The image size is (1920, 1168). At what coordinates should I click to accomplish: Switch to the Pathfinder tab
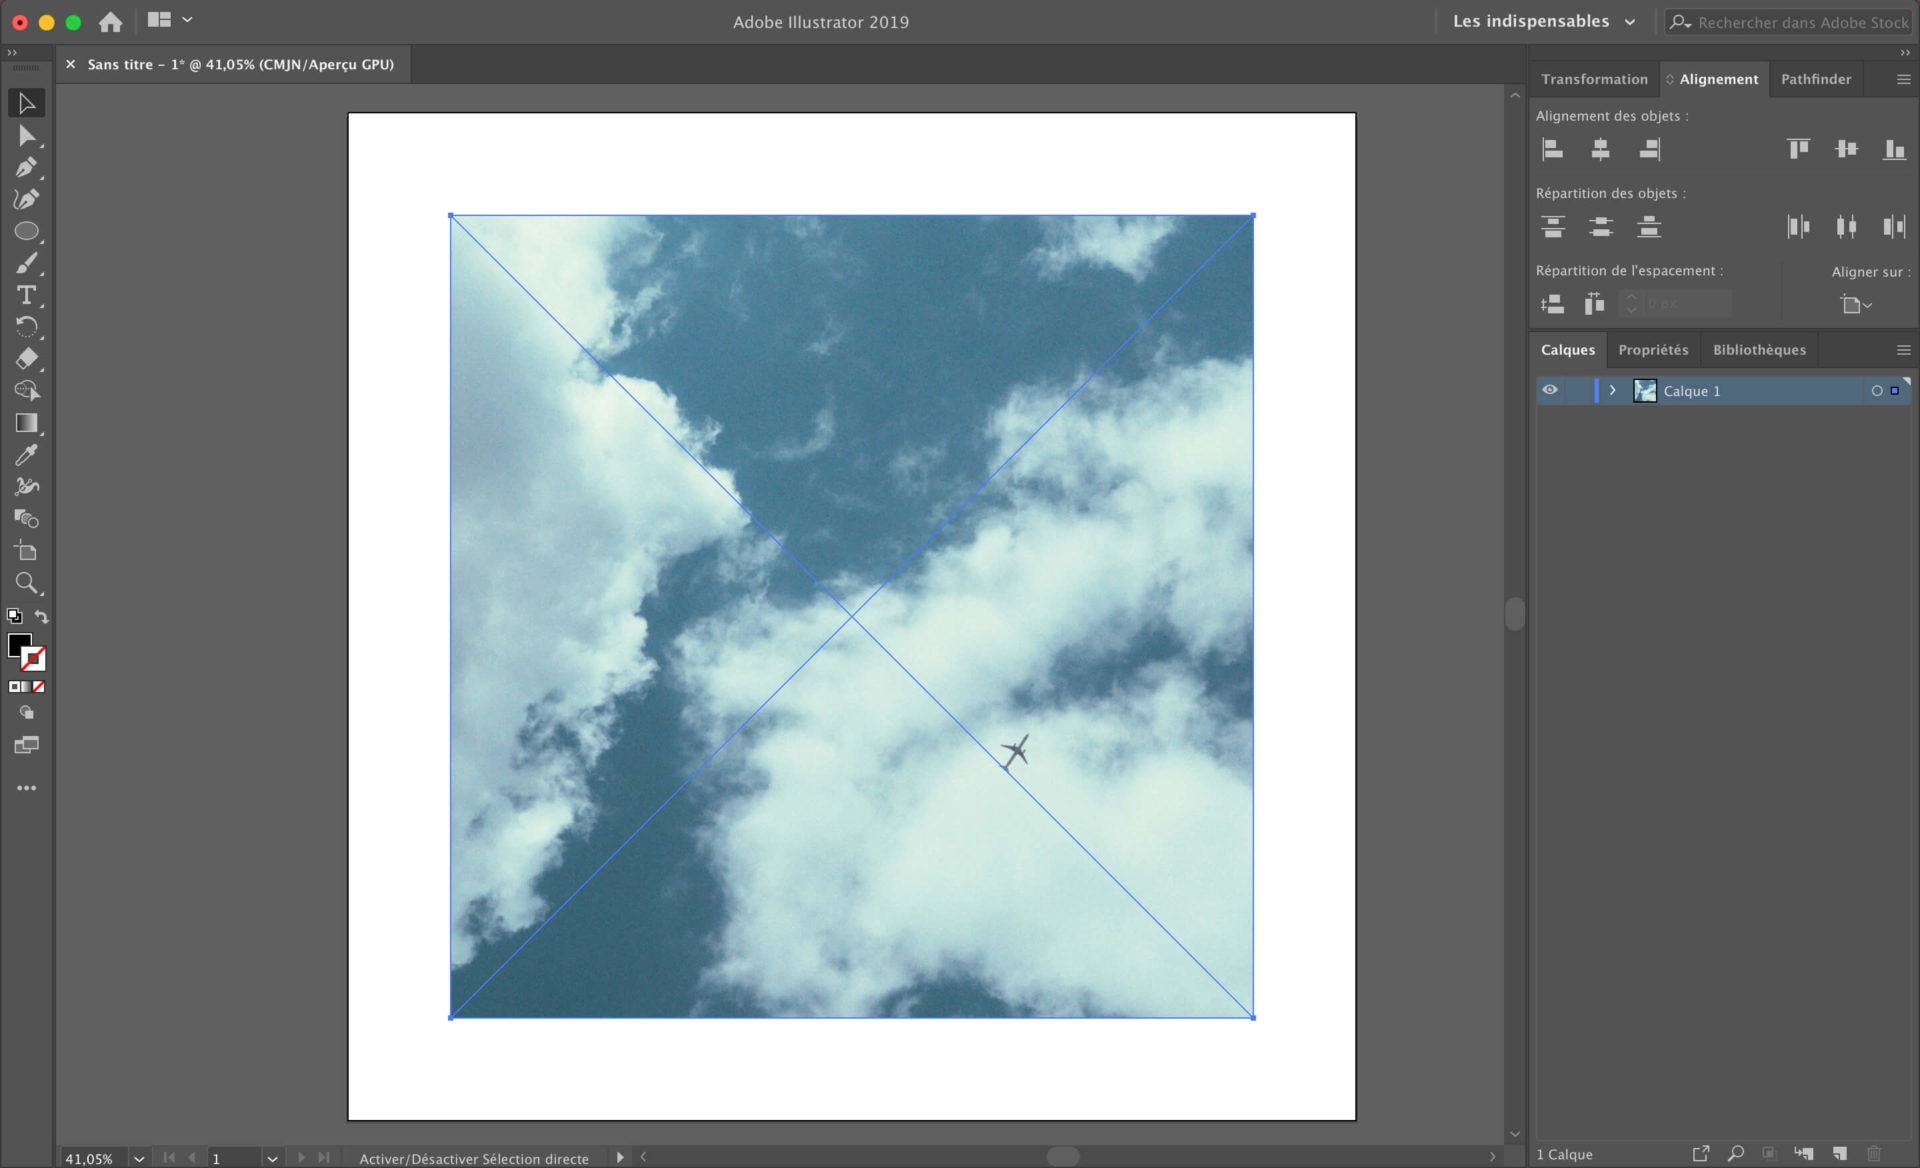(1815, 79)
